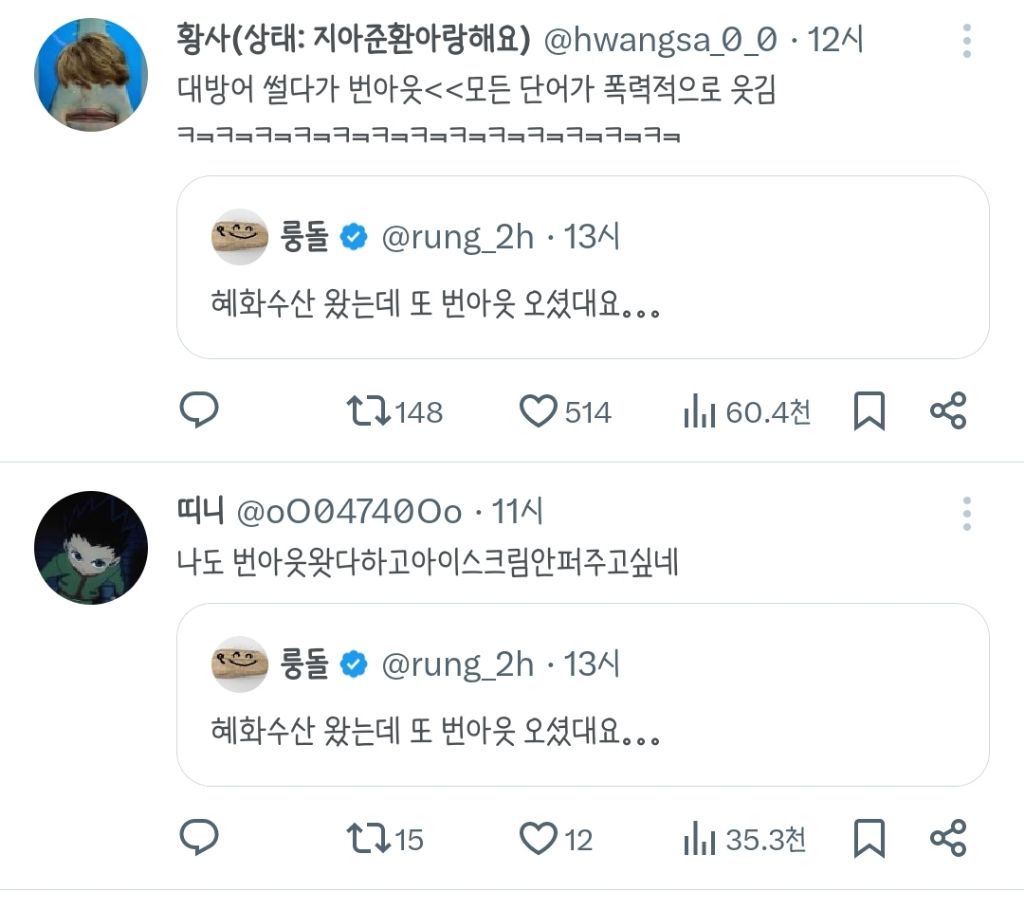
Task: Reply to the hwangsa_0_0 tweet
Action: click(199, 411)
